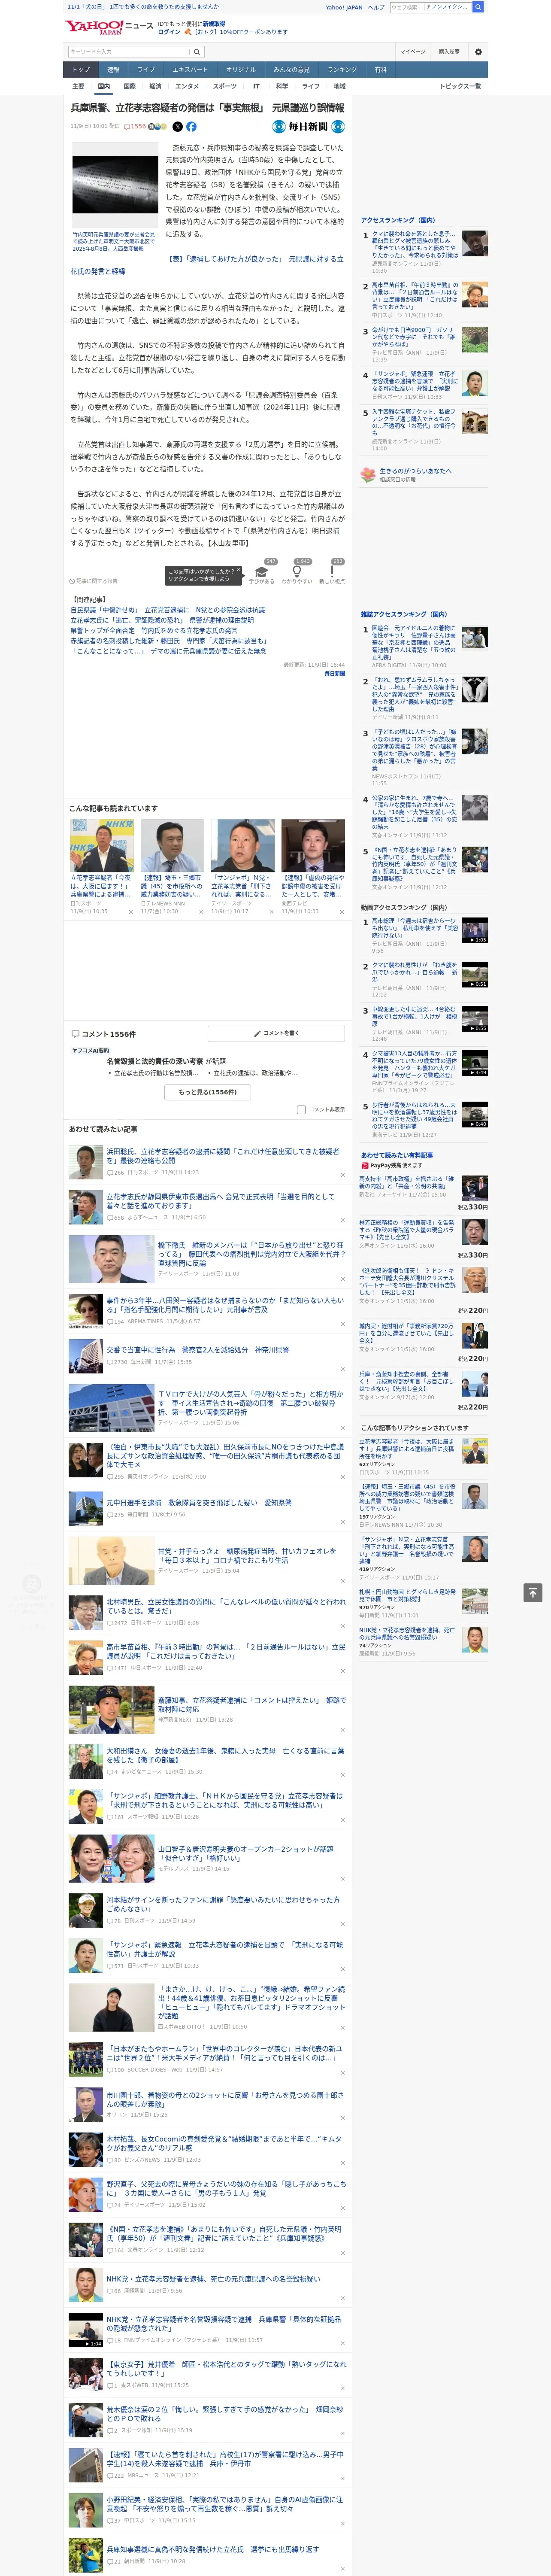
Task: Open first thumbnail in こんな記事も読まれています
Action: (x=102, y=846)
